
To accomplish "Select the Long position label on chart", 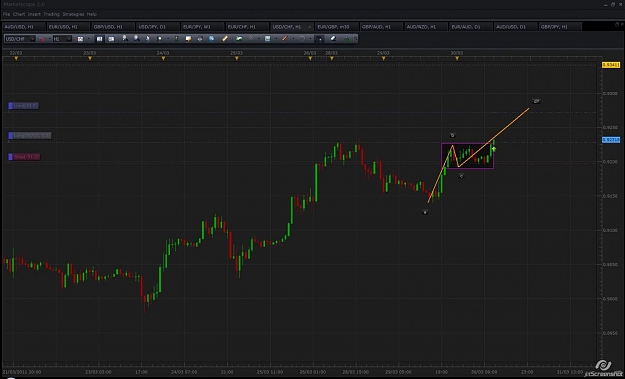I will [x=29, y=135].
